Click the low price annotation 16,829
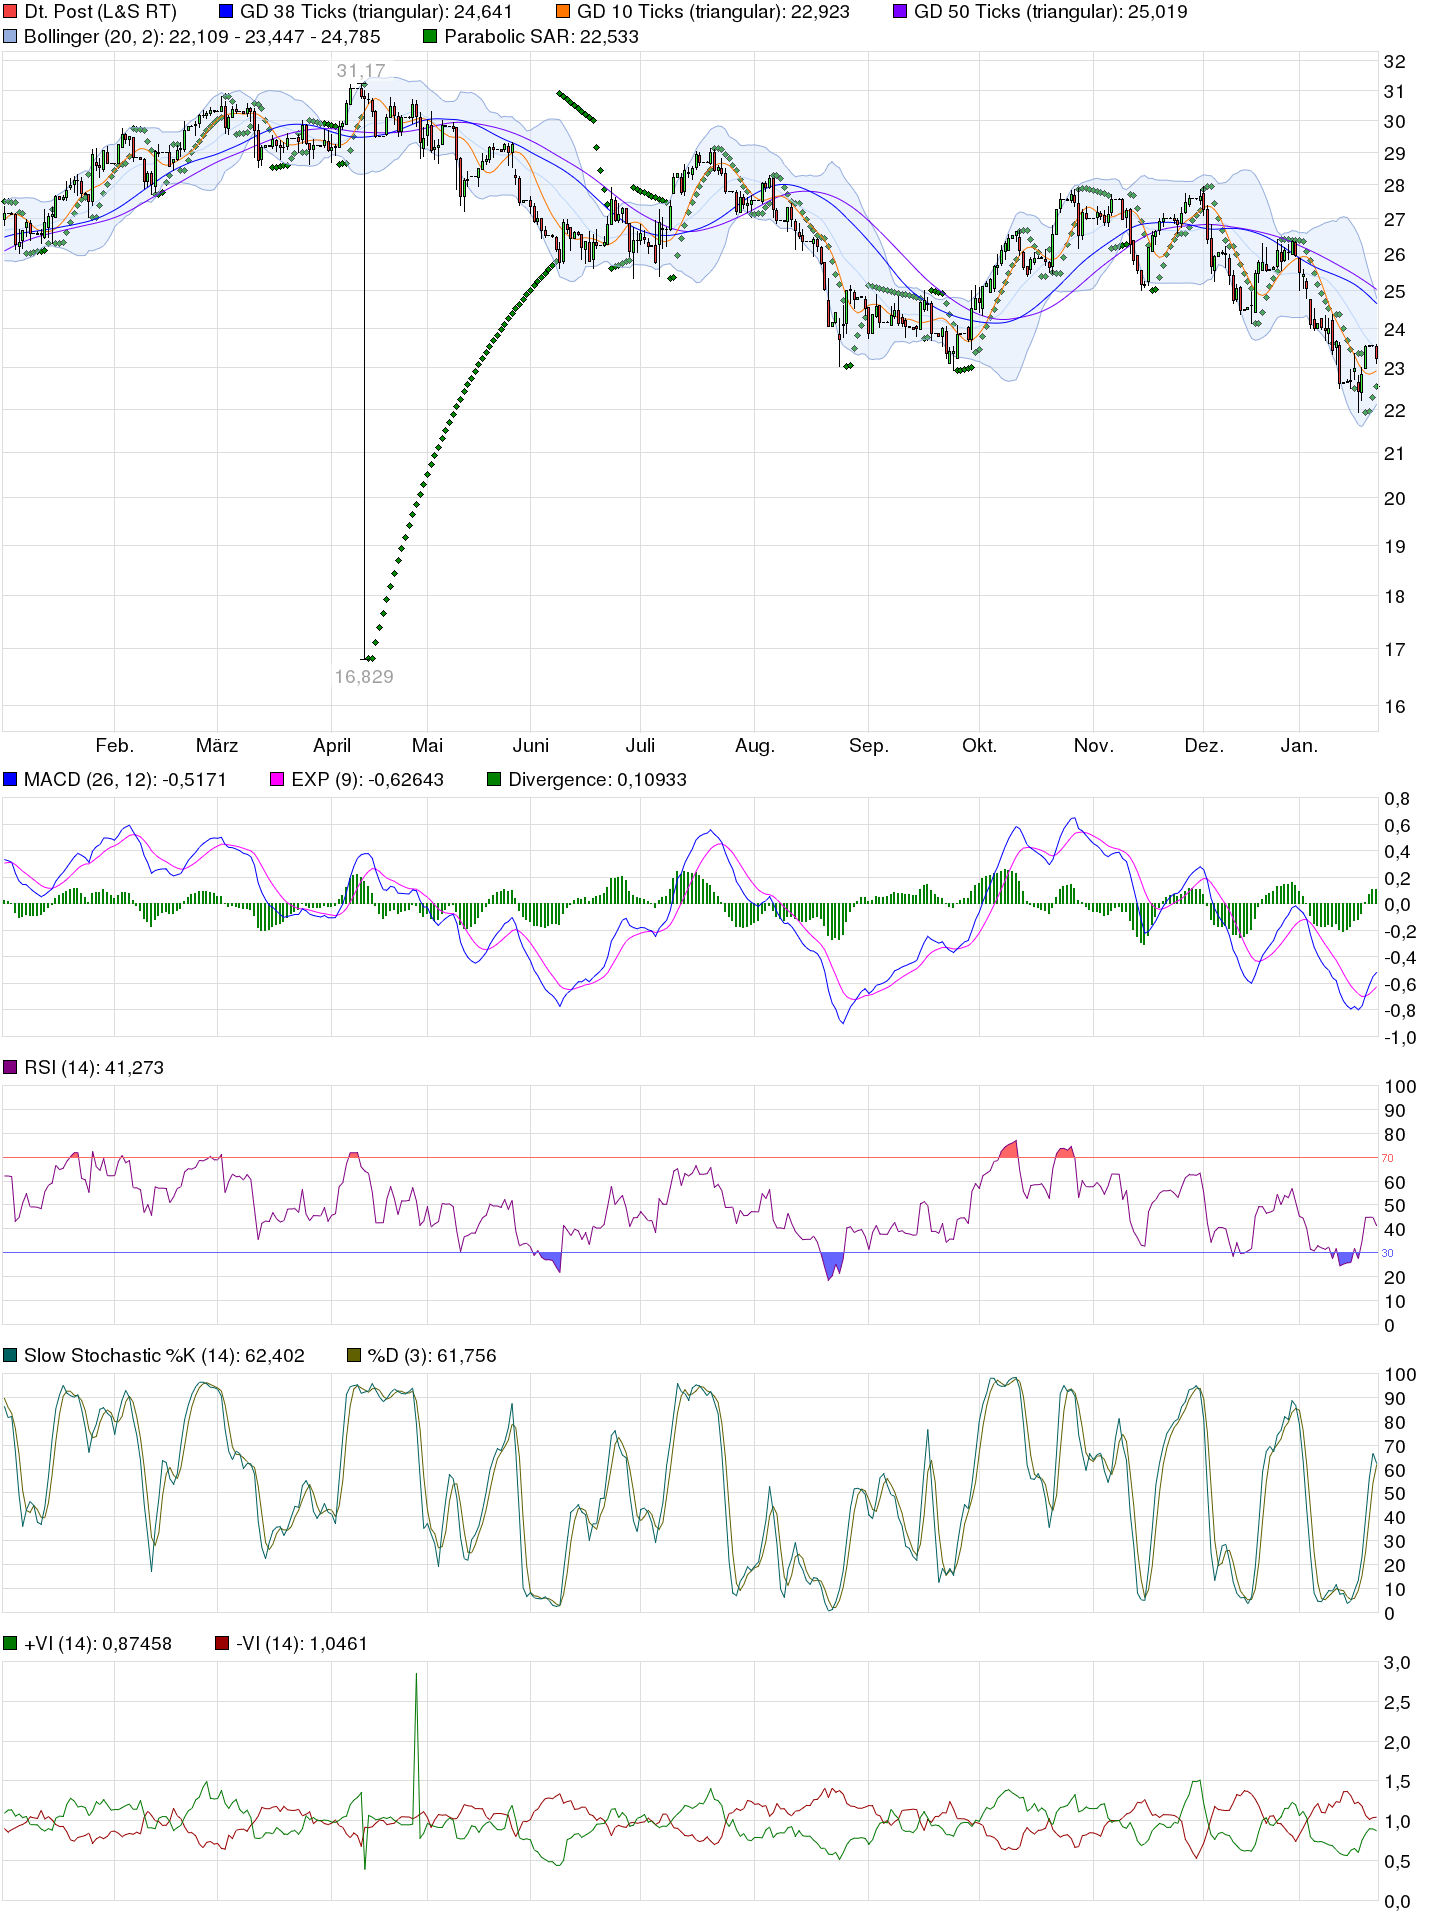Viewport: 1452px width, 1921px height. click(x=364, y=677)
